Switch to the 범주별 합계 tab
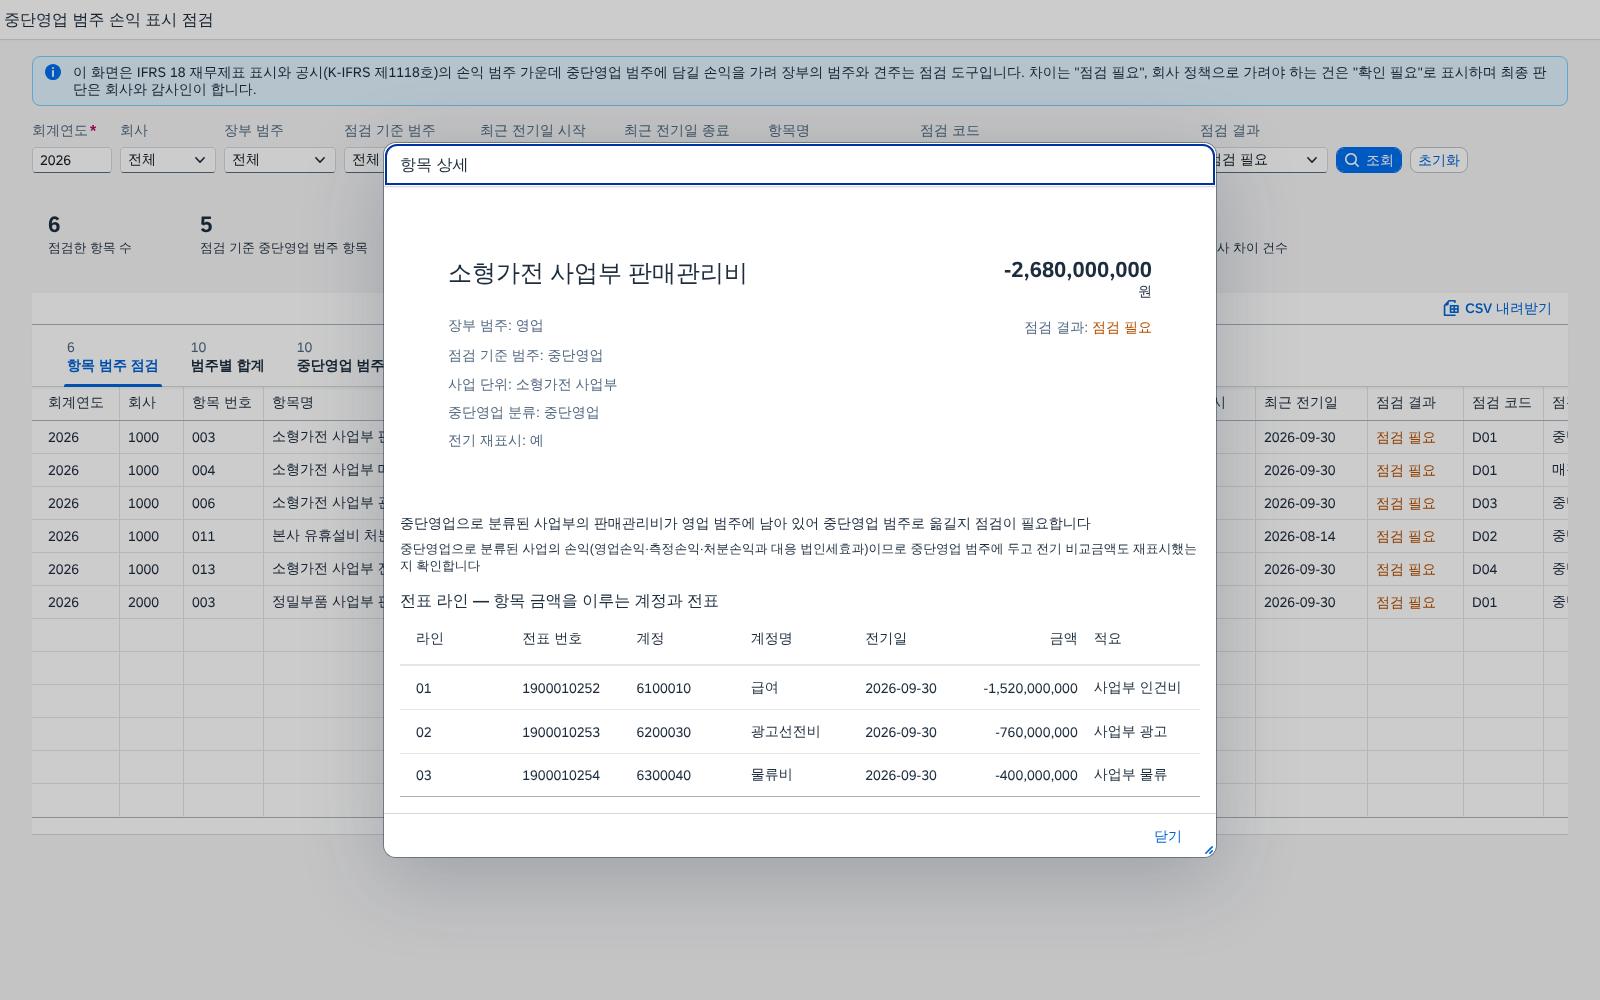Viewport: 1600px width, 1000px height. click(x=227, y=357)
